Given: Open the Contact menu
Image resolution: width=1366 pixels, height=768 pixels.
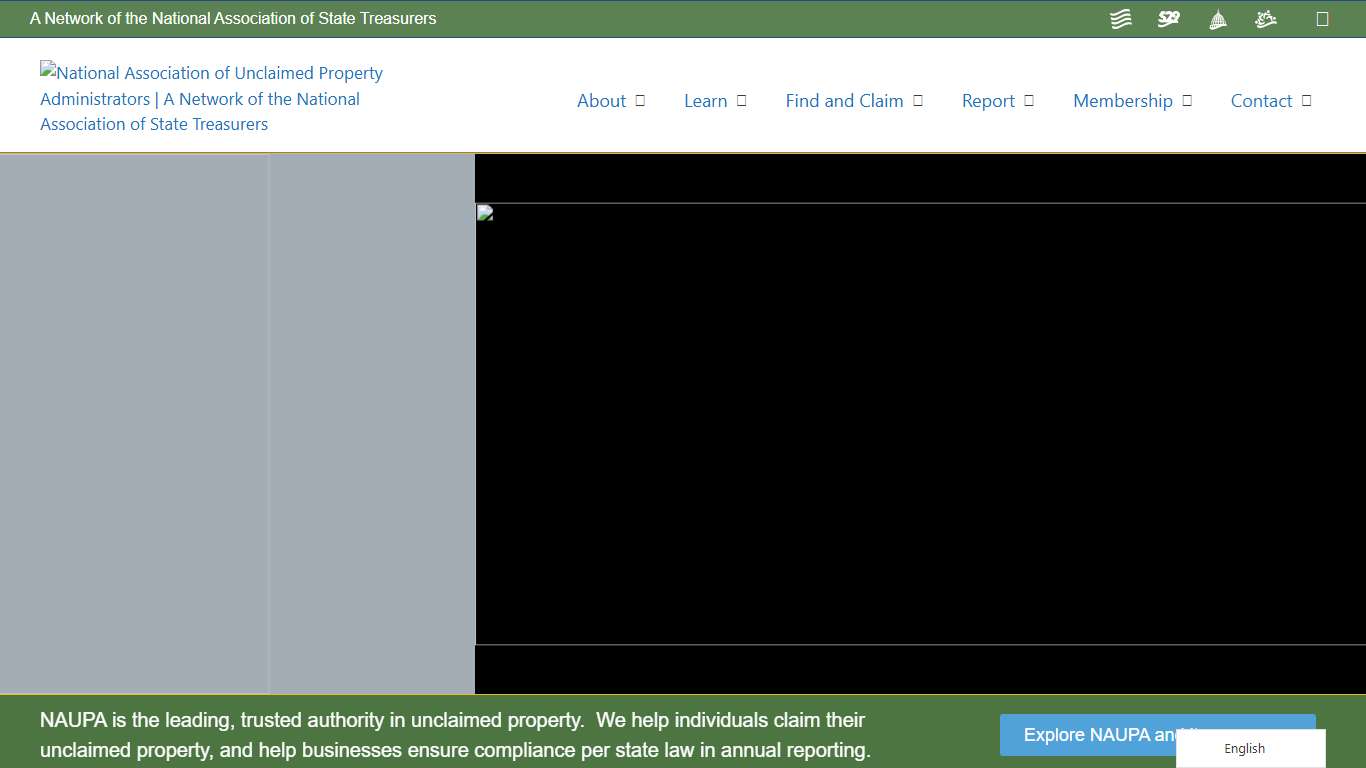Looking at the screenshot, I should coord(1262,101).
